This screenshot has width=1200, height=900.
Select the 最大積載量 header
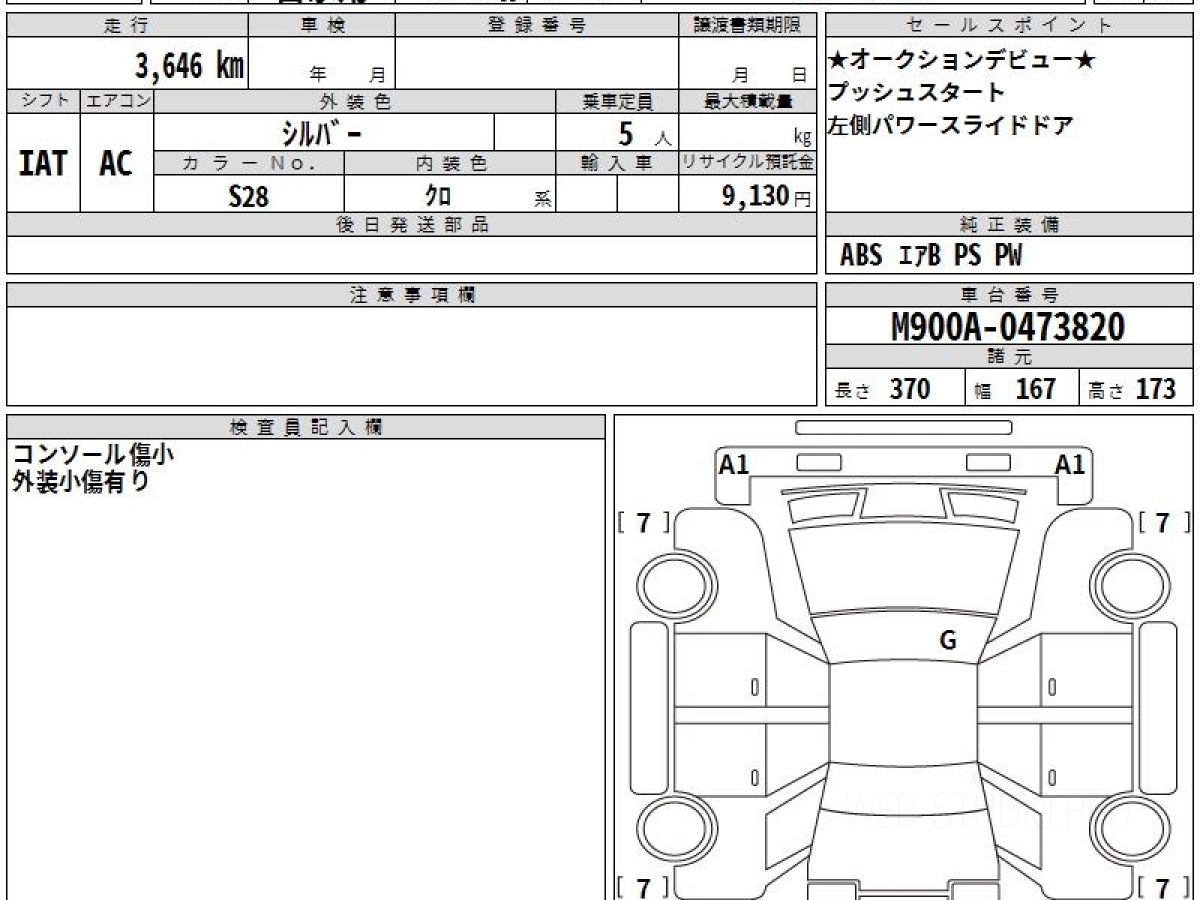(x=747, y=101)
